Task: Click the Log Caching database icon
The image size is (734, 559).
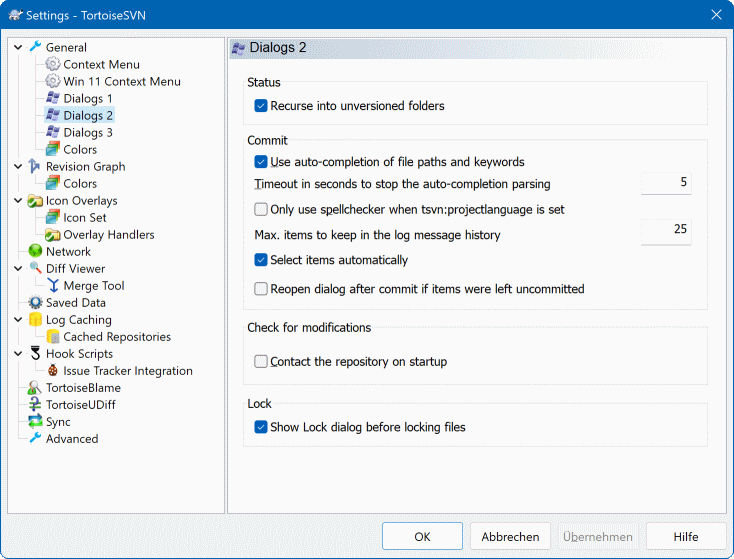Action: point(35,319)
